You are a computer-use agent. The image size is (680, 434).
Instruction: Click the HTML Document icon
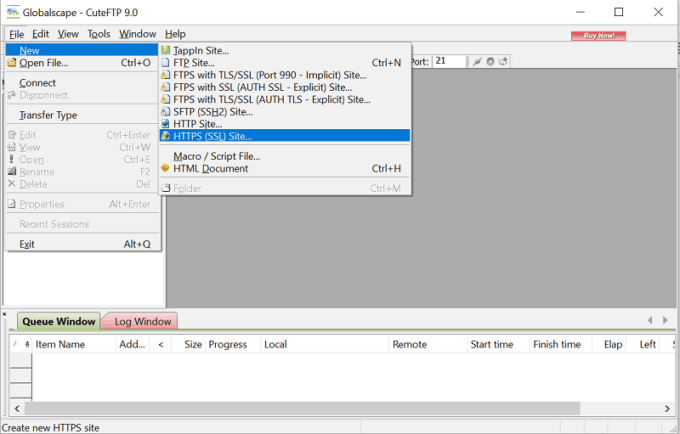(165, 168)
